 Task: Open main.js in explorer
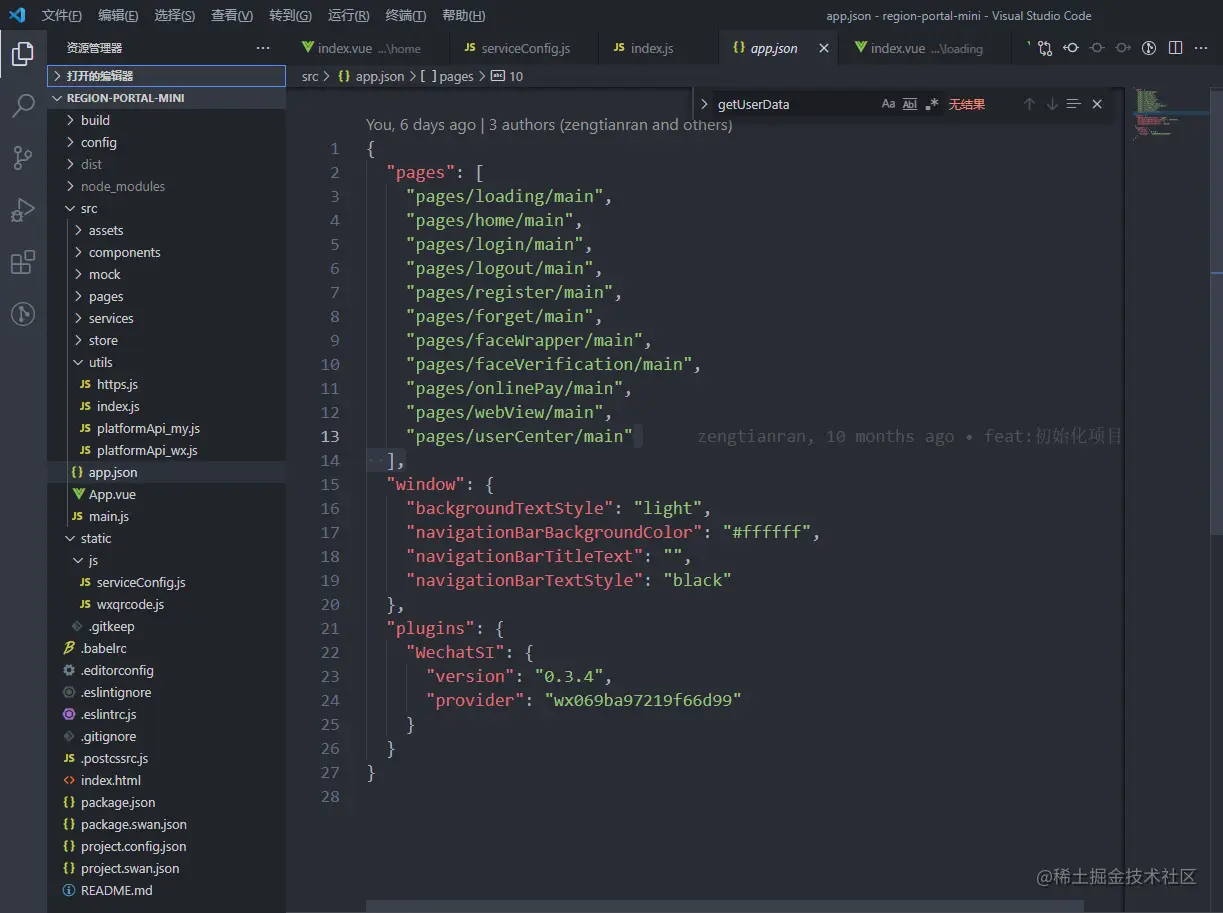point(166,516)
